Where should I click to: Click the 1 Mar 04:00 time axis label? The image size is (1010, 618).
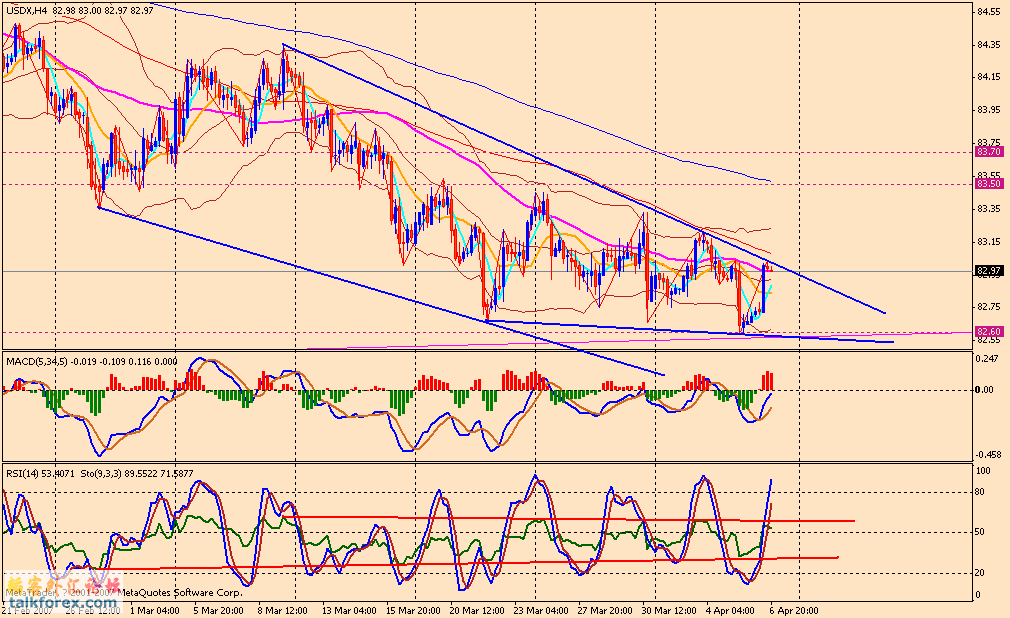click(x=155, y=610)
